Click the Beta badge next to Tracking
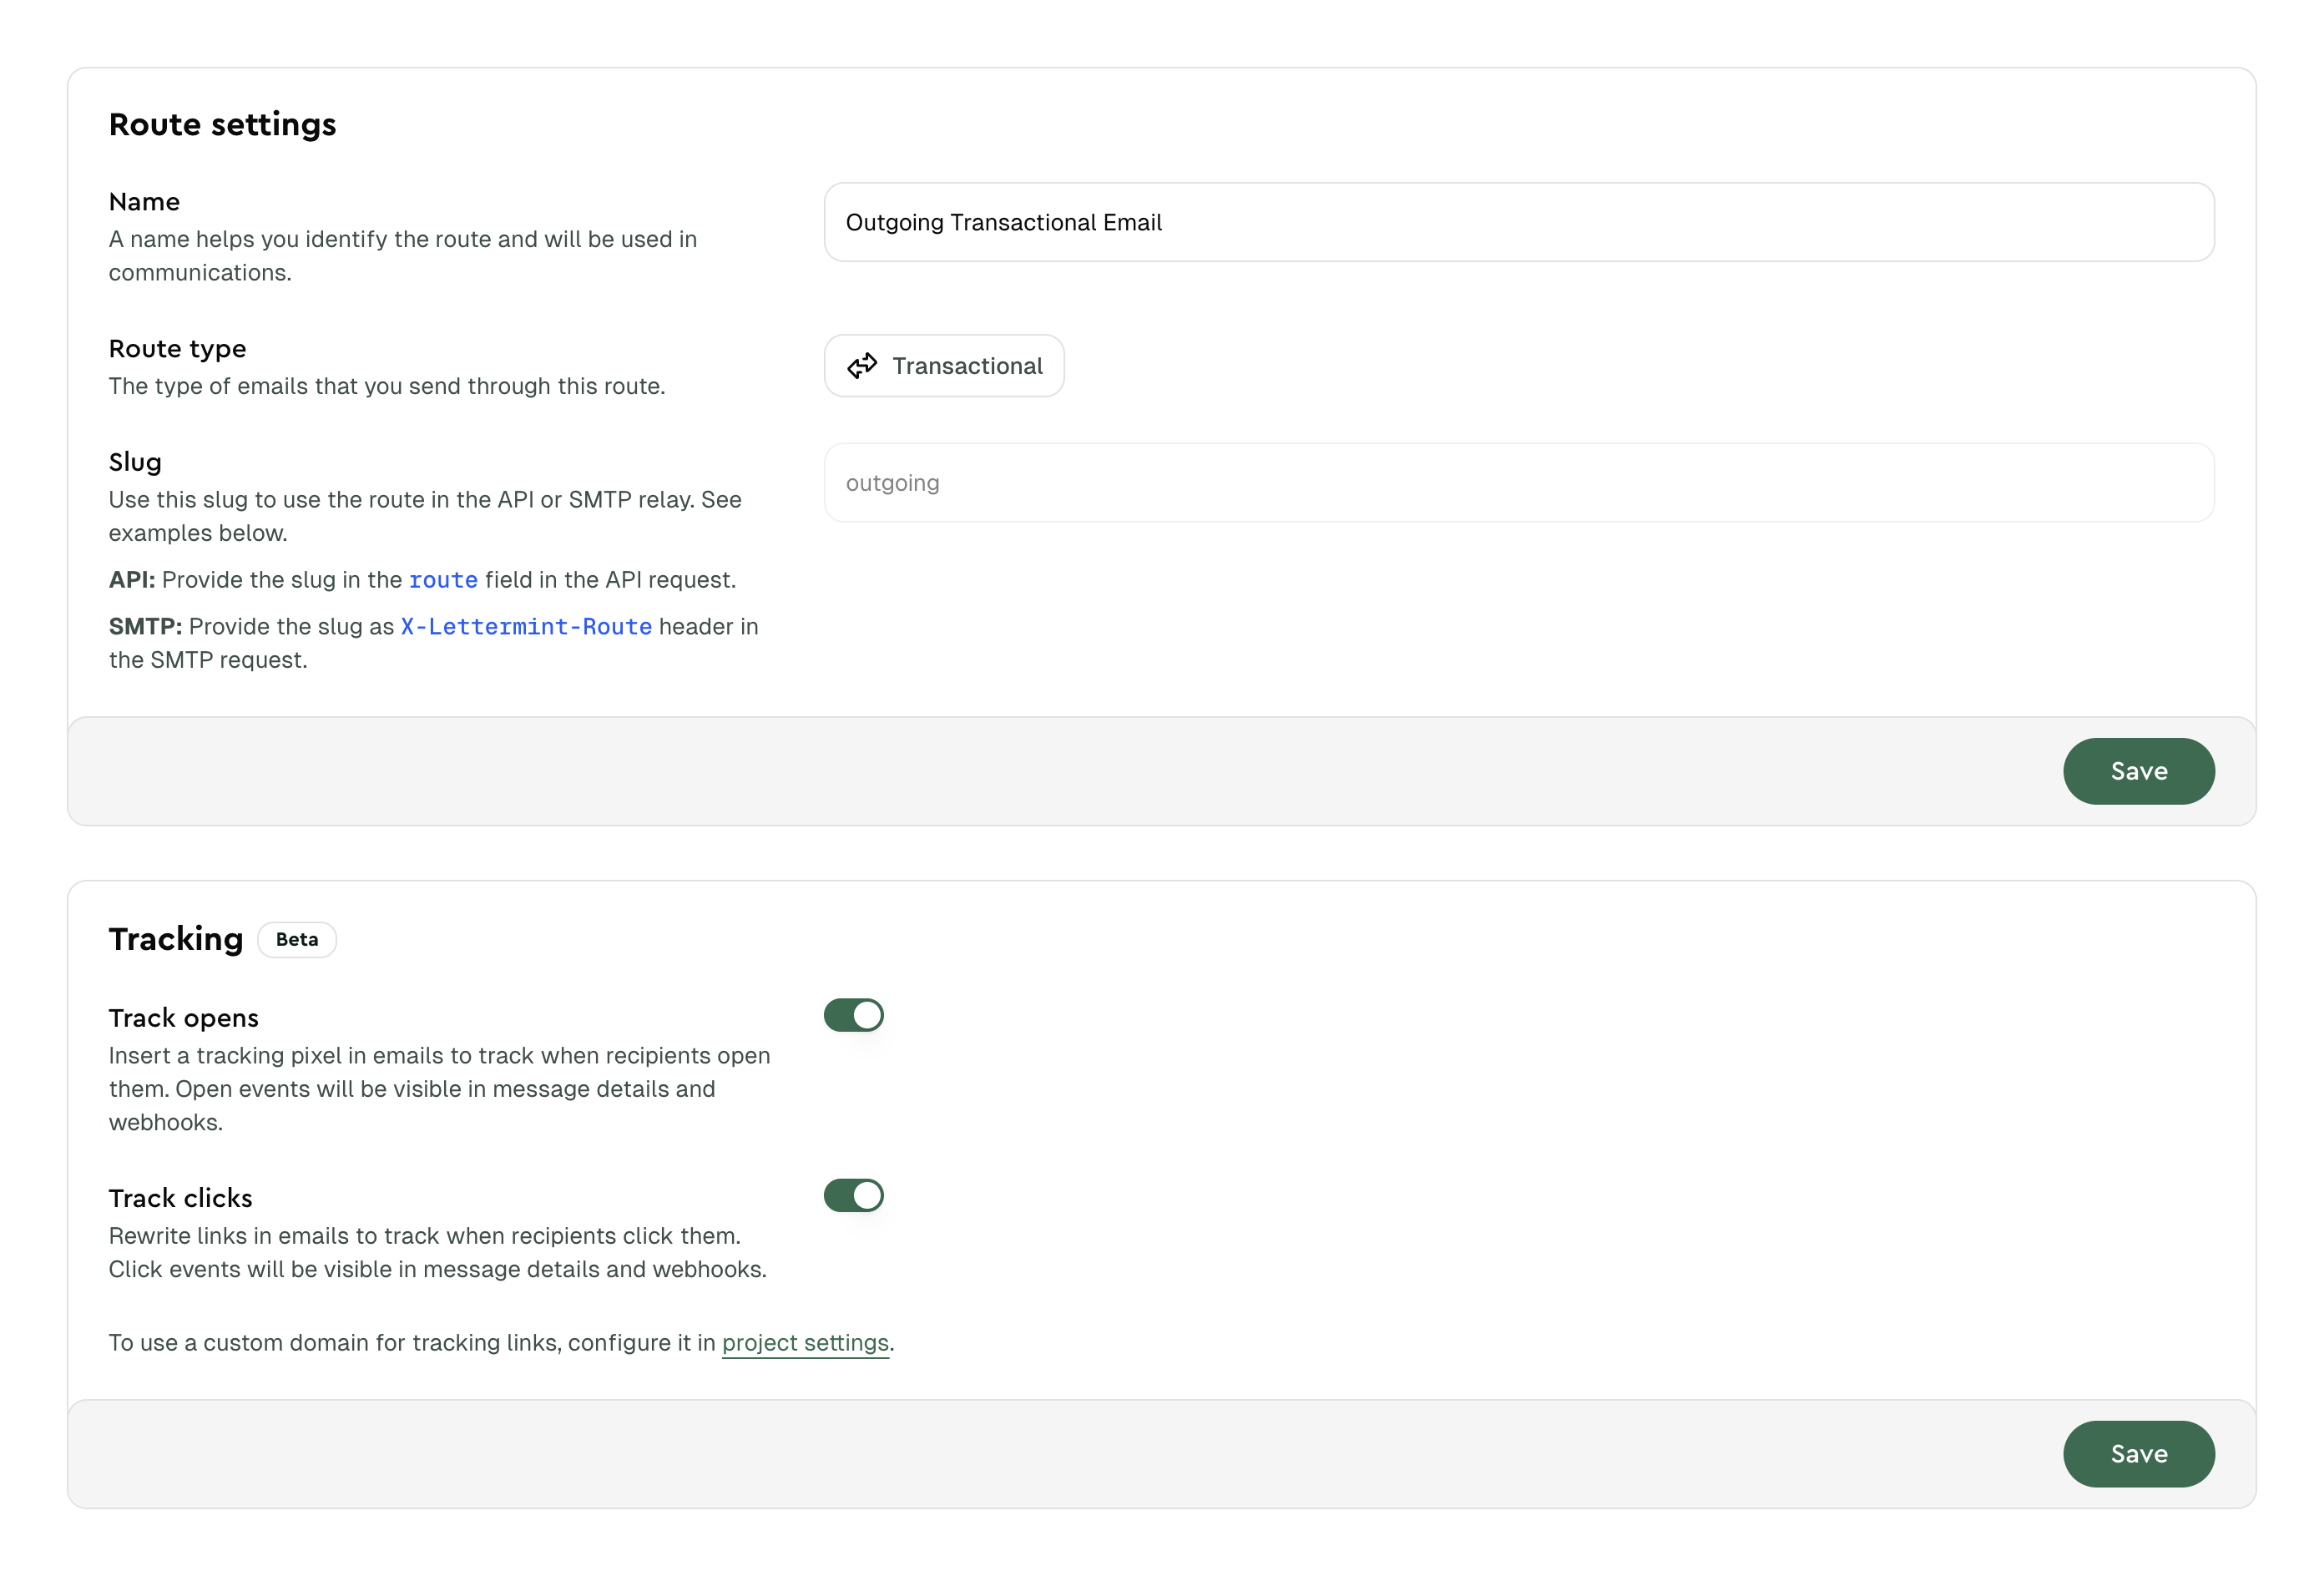 tap(297, 939)
